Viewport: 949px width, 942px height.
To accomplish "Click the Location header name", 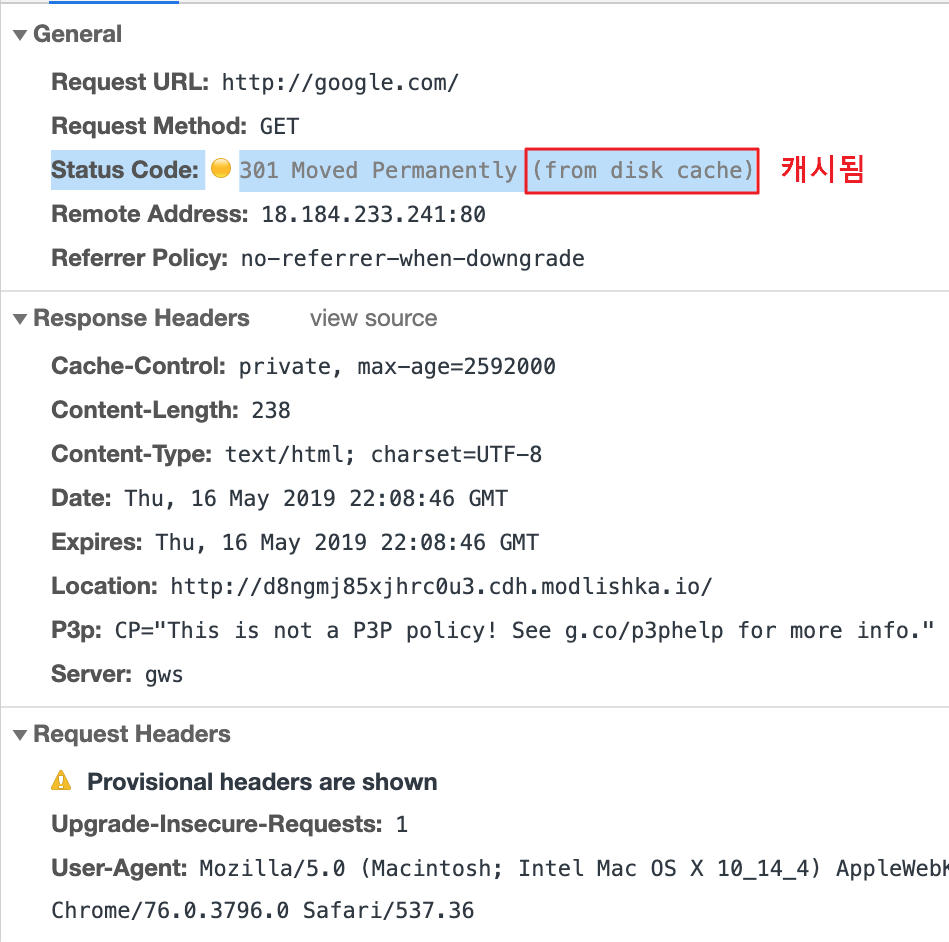I will (x=105, y=587).
